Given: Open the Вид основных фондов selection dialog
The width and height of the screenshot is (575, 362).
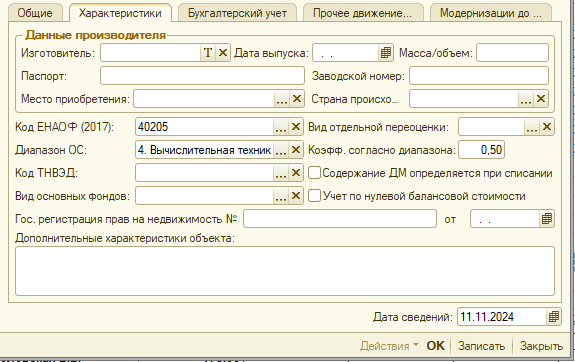Looking at the screenshot, I should tap(281, 196).
